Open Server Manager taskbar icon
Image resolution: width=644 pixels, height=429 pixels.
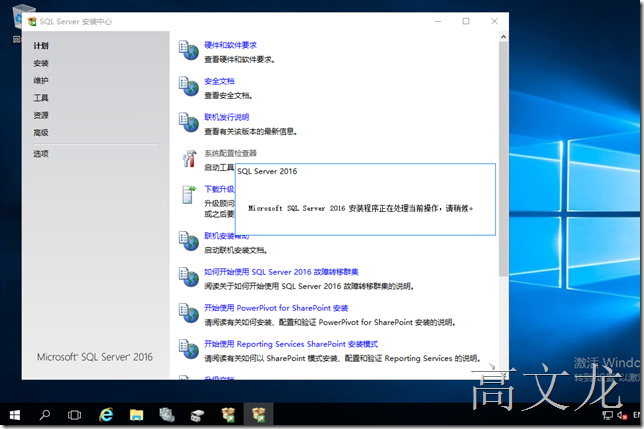(x=167, y=415)
